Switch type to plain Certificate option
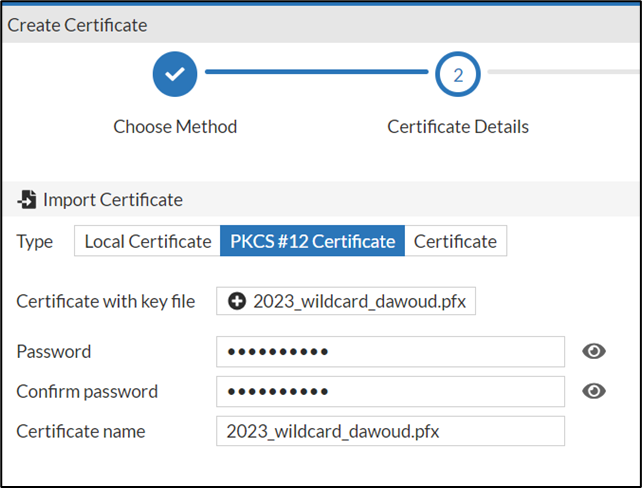 [x=455, y=241]
